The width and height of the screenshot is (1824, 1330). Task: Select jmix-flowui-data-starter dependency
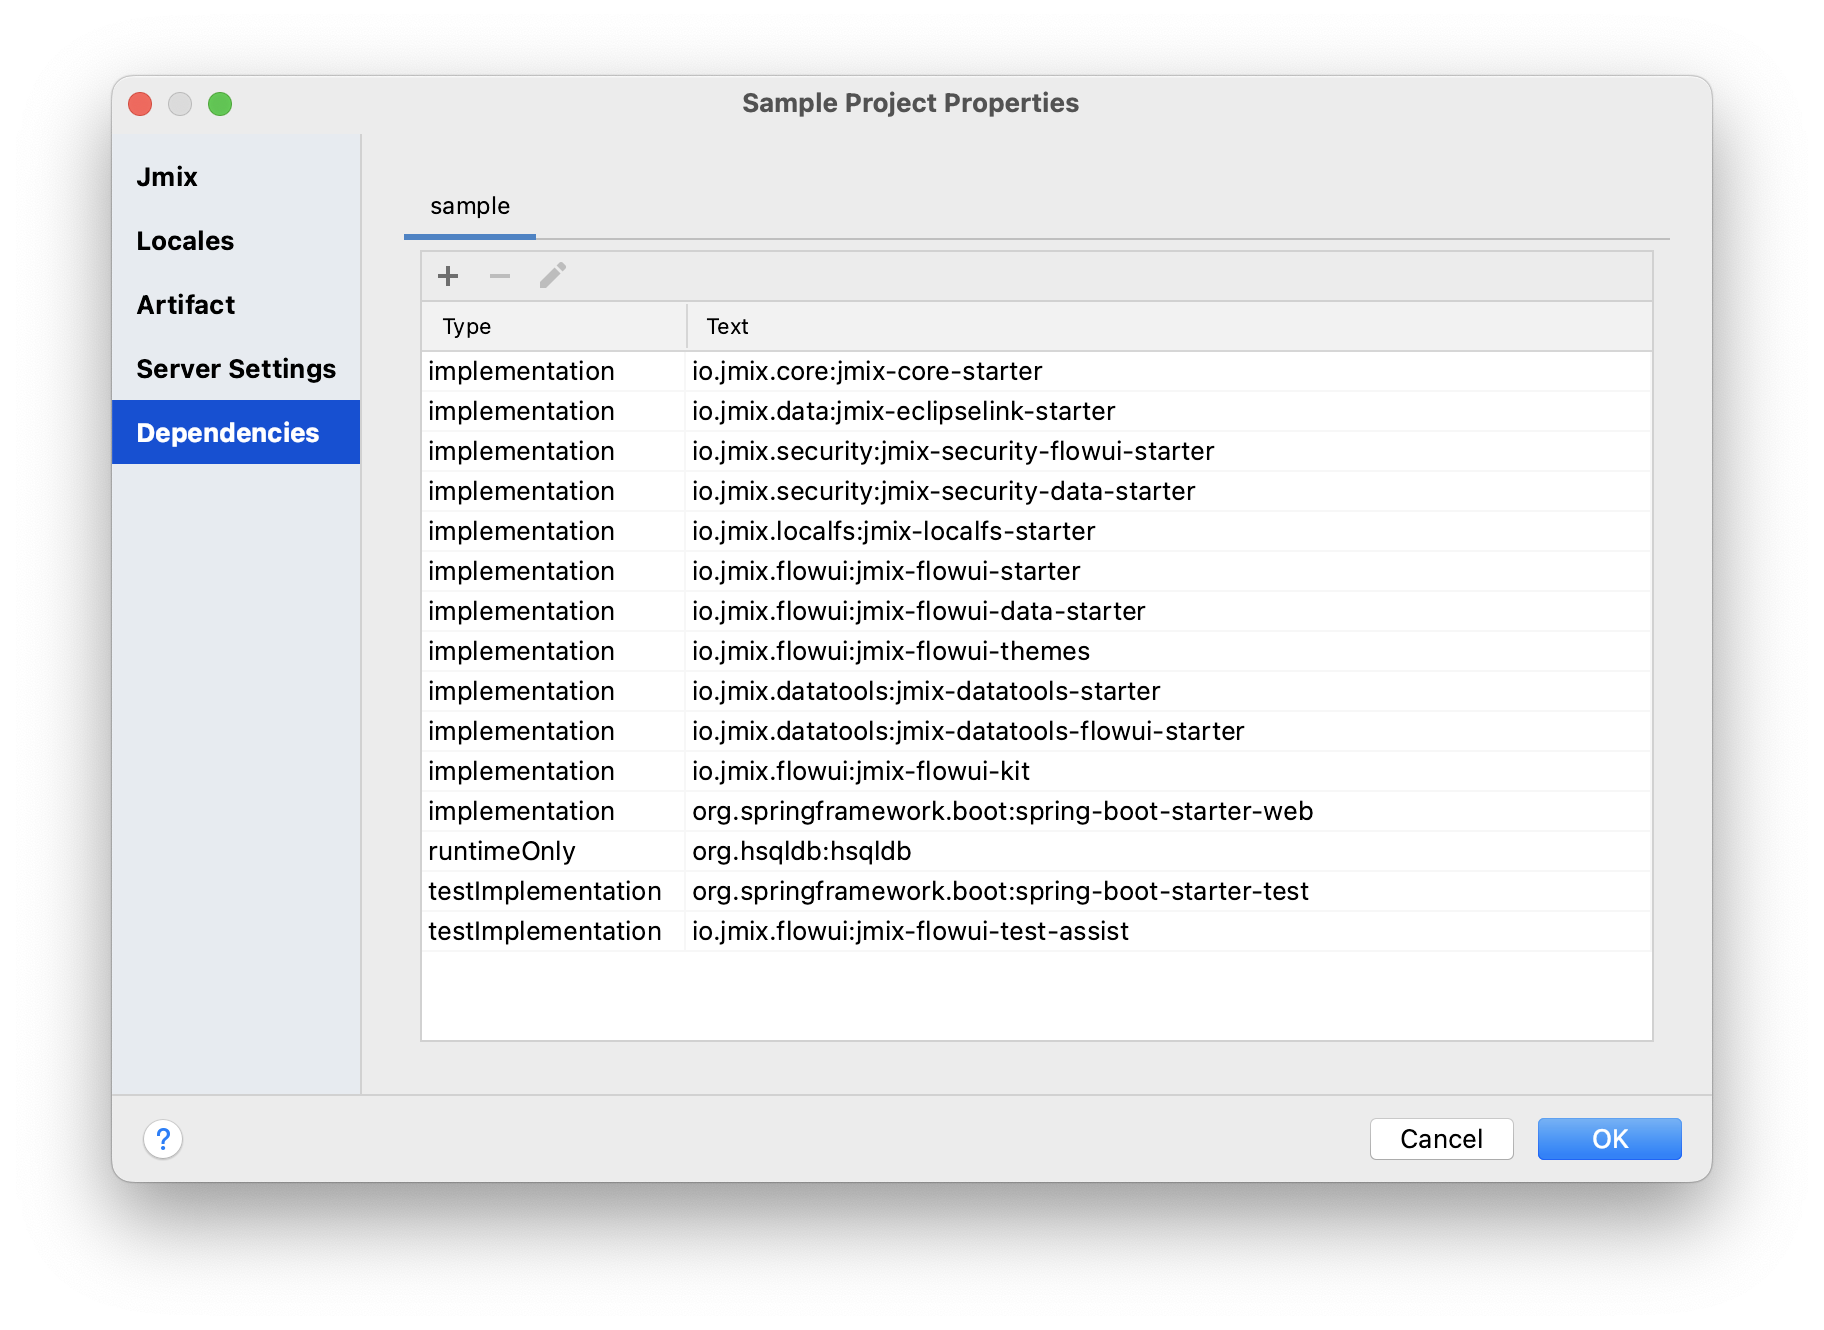(x=1037, y=611)
